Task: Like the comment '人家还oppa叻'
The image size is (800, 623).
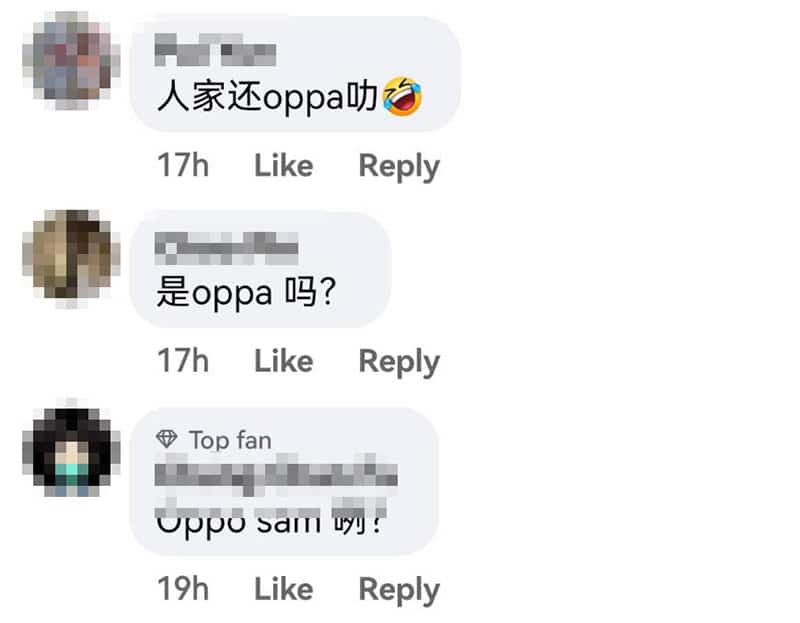Action: [x=284, y=165]
